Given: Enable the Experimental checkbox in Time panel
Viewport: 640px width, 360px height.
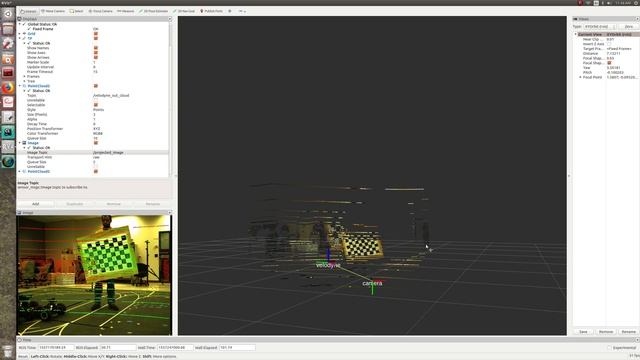Looking at the screenshot, I should [609, 348].
